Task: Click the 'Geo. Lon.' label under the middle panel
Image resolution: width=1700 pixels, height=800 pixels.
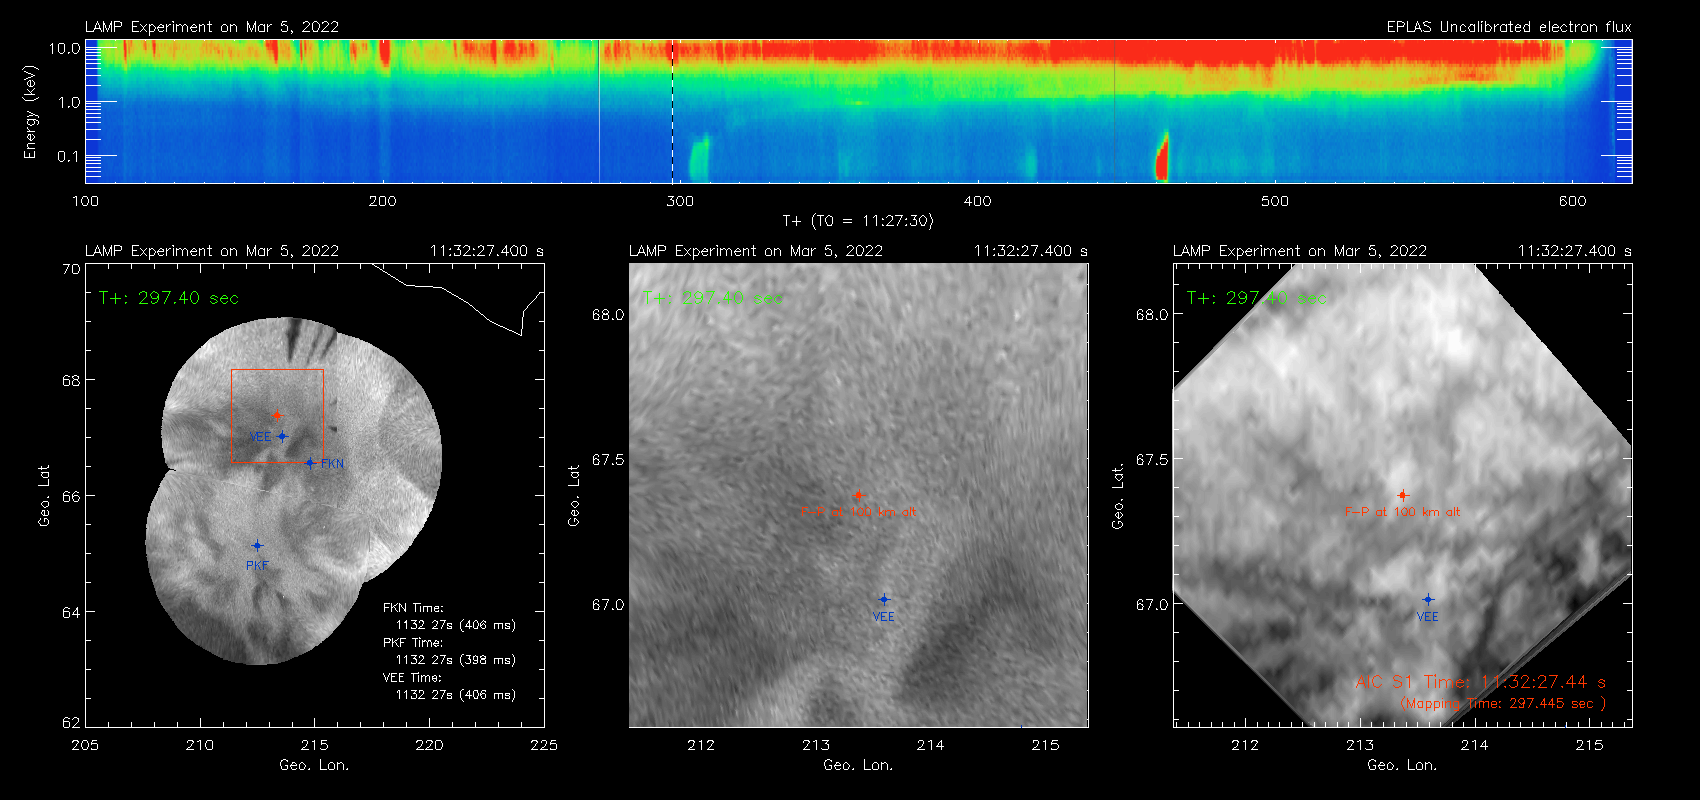Action: click(x=858, y=765)
